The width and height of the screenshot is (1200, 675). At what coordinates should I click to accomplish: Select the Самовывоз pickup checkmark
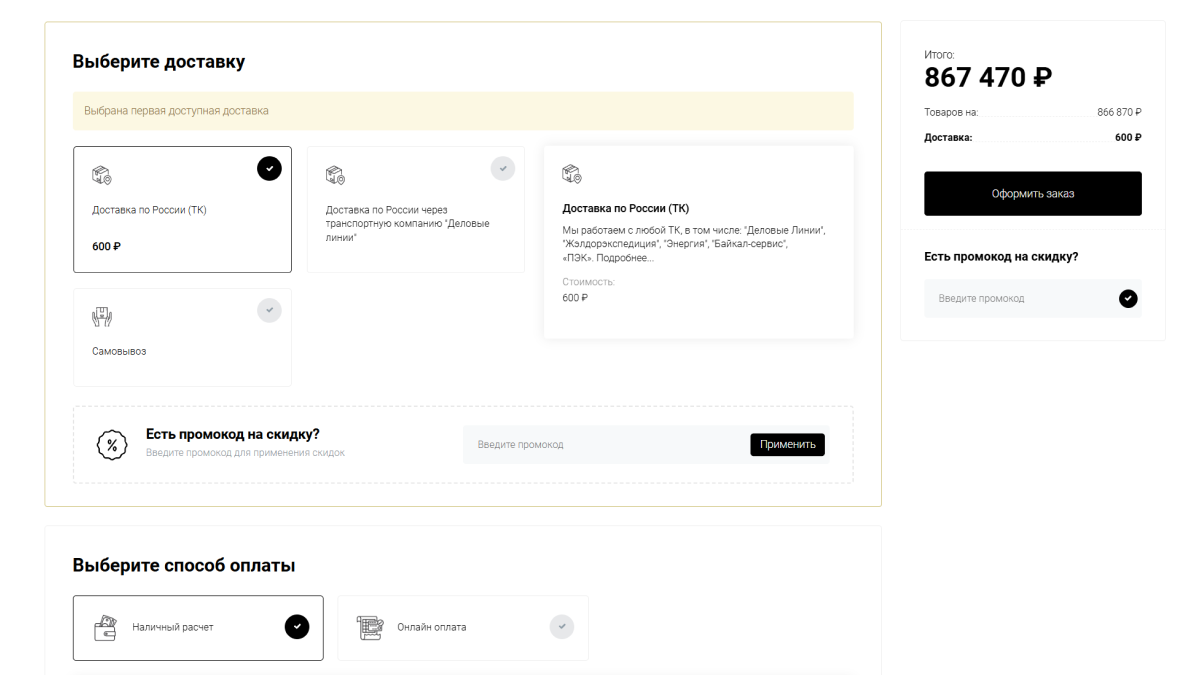point(269,310)
